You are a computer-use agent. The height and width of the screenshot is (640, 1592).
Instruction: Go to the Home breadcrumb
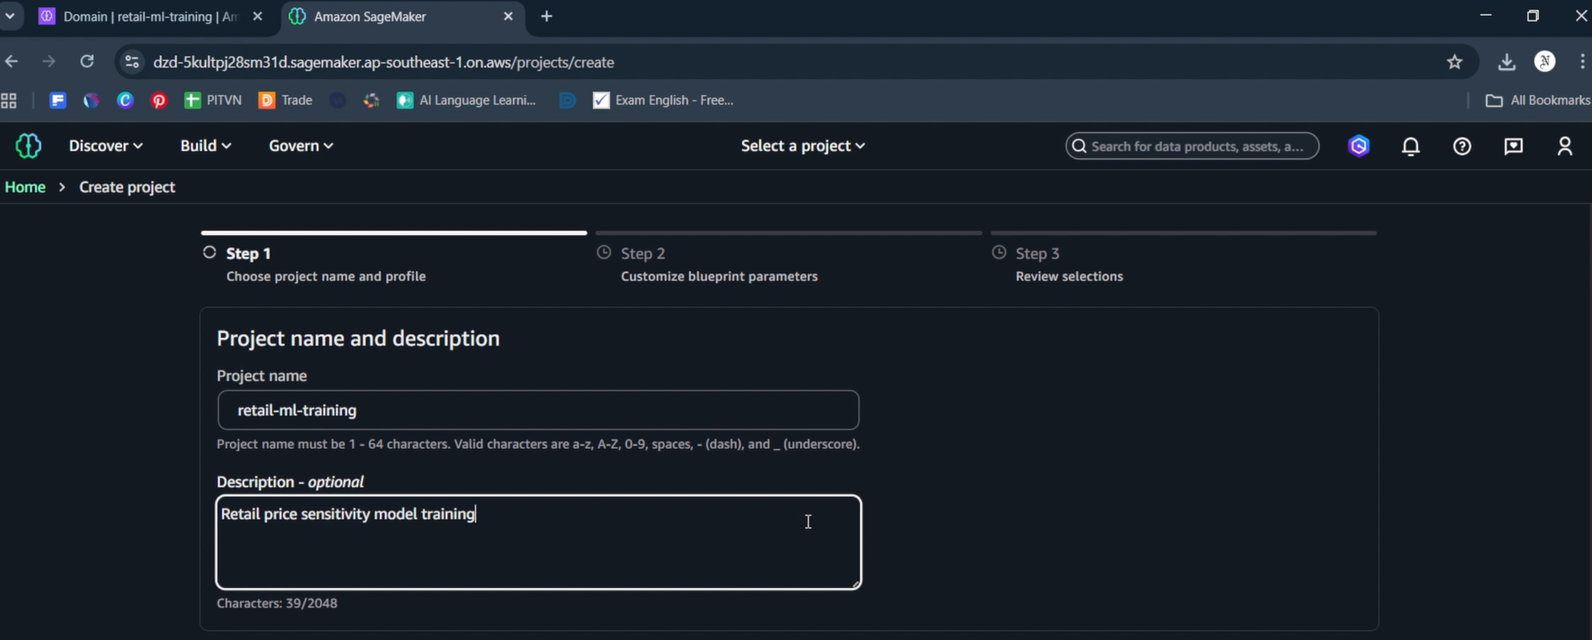tap(25, 187)
